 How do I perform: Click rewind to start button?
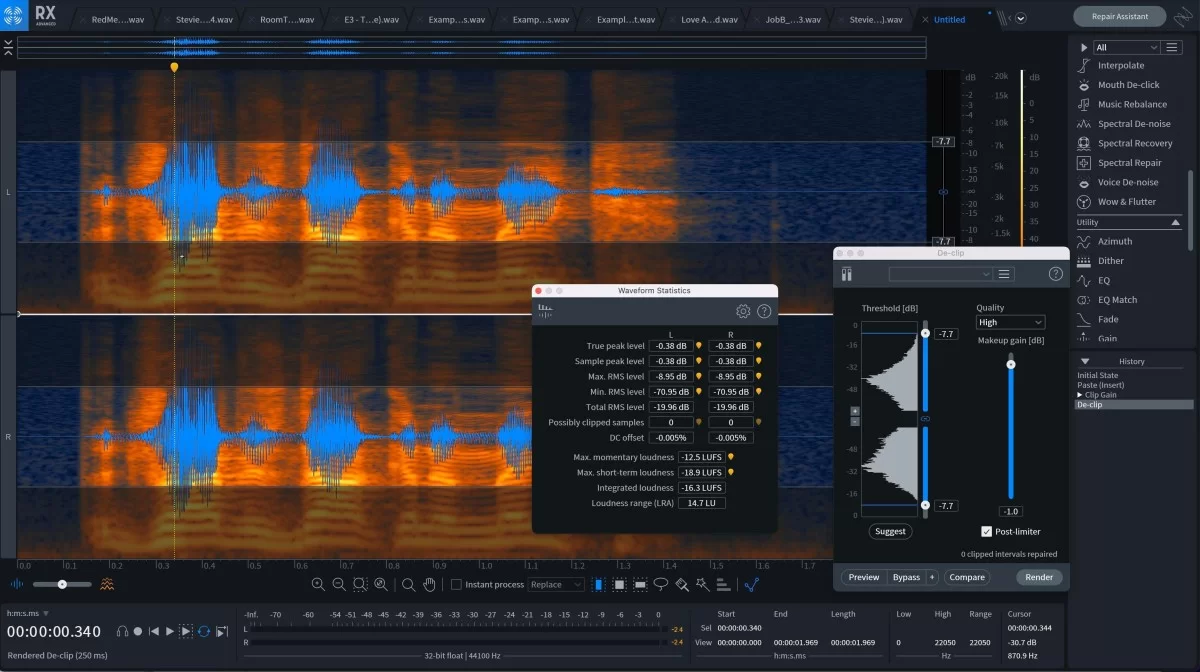click(x=154, y=631)
